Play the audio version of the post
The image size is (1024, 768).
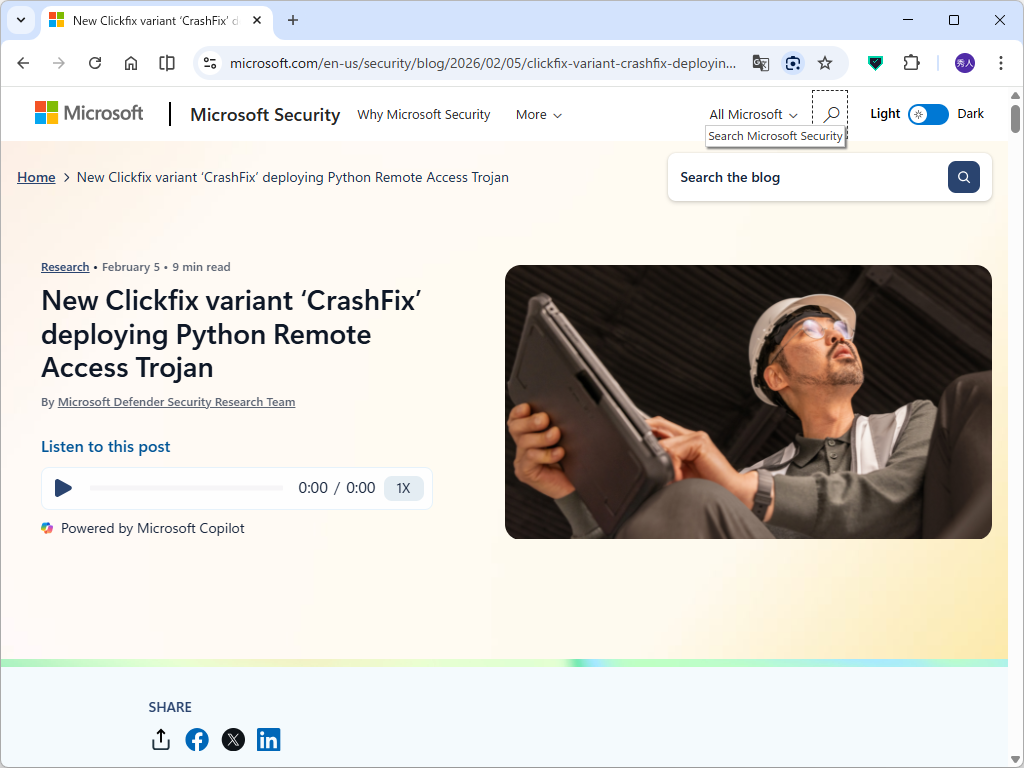point(63,488)
